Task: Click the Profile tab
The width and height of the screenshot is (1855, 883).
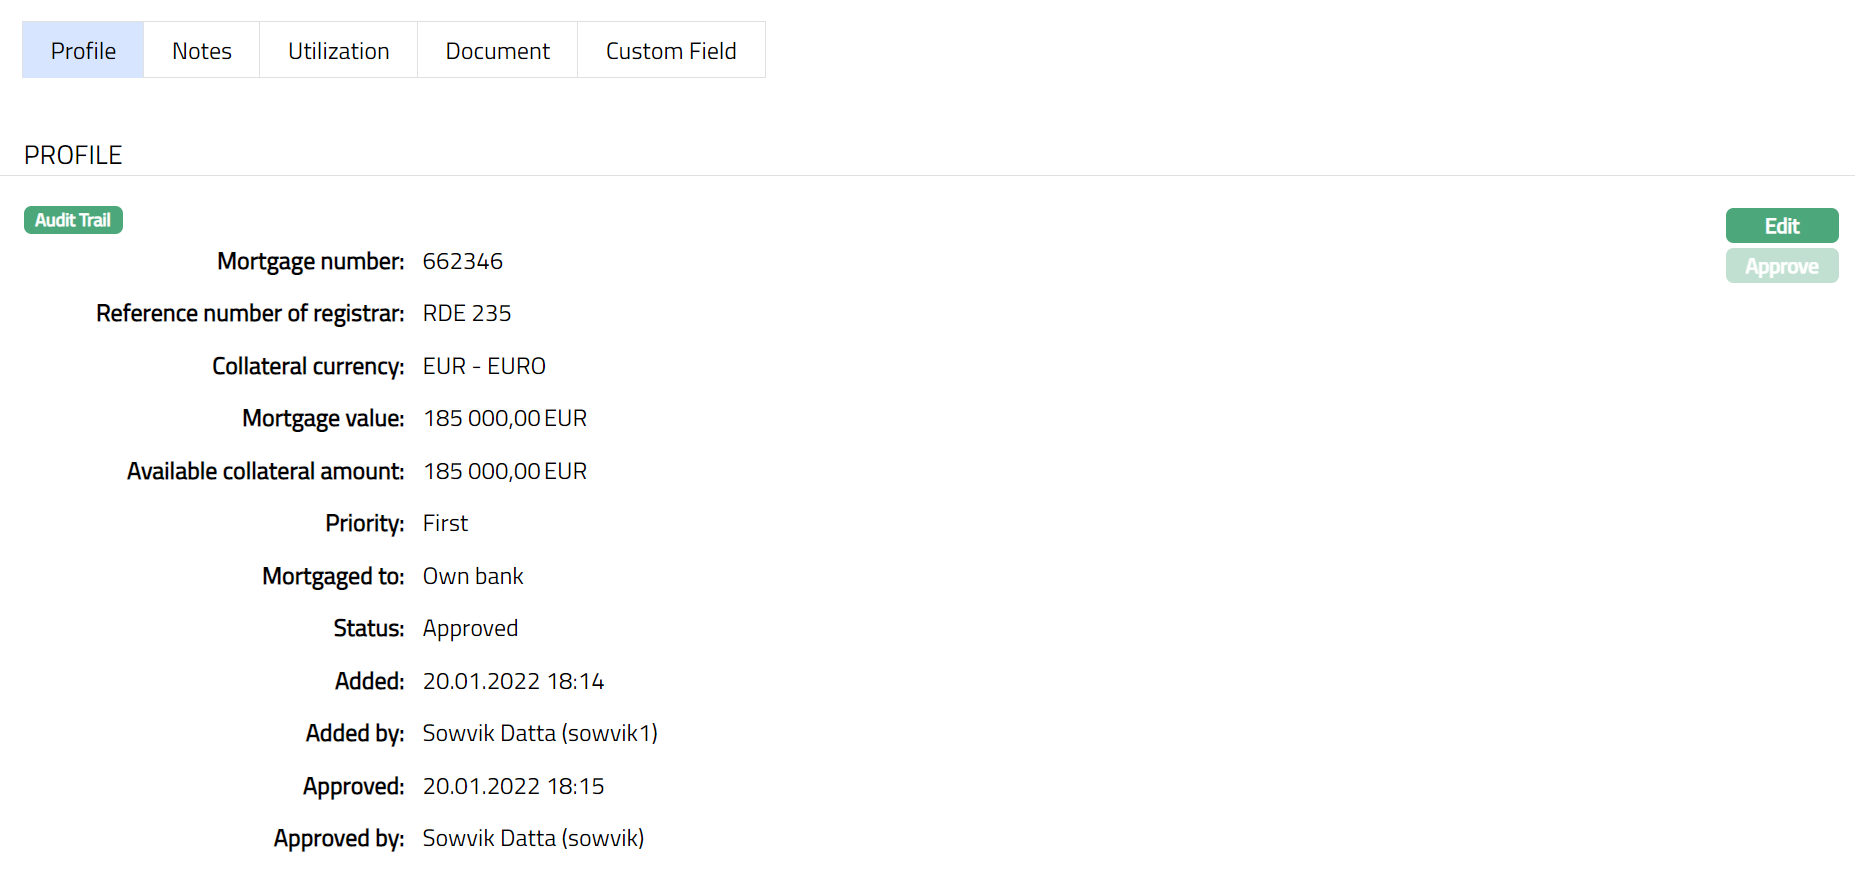Action: point(83,51)
